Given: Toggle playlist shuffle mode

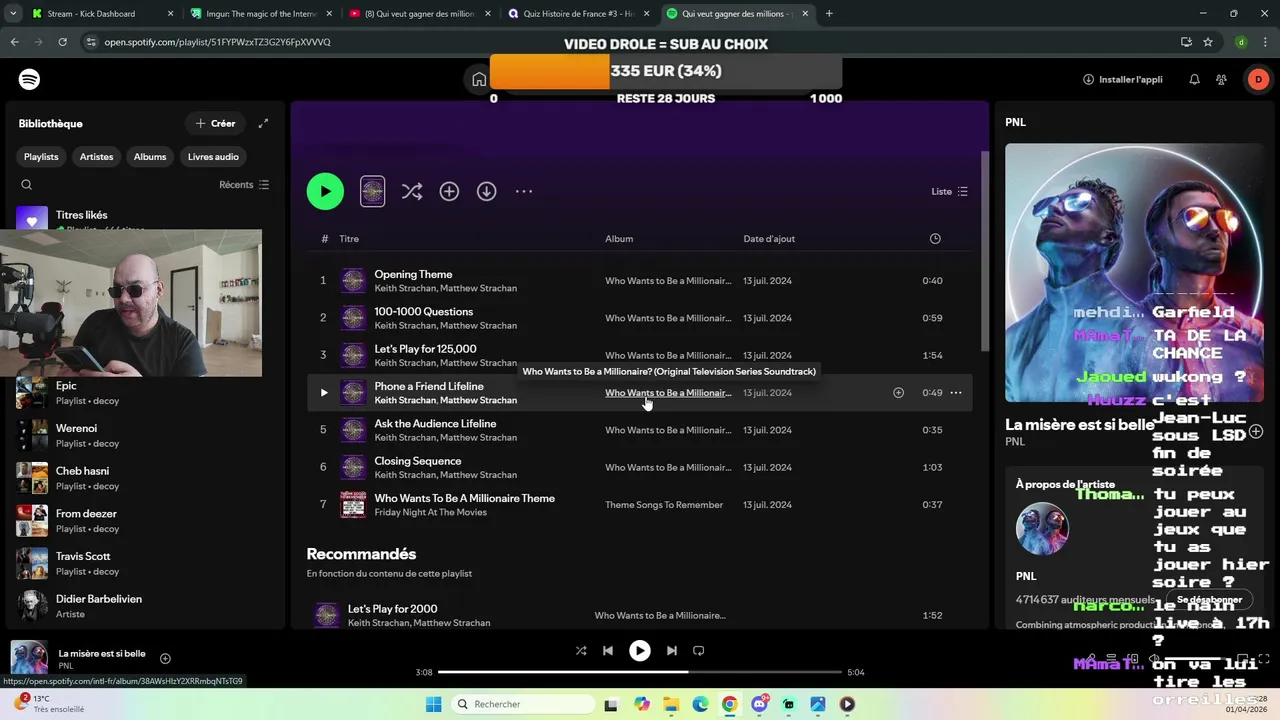Looking at the screenshot, I should point(412,191).
